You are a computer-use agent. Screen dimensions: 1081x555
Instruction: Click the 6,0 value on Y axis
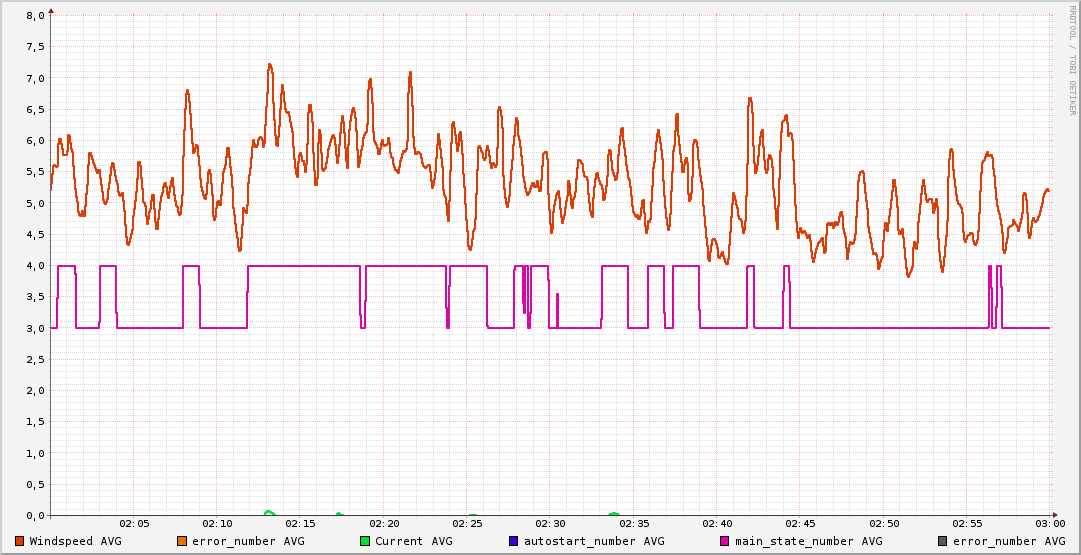(35, 141)
